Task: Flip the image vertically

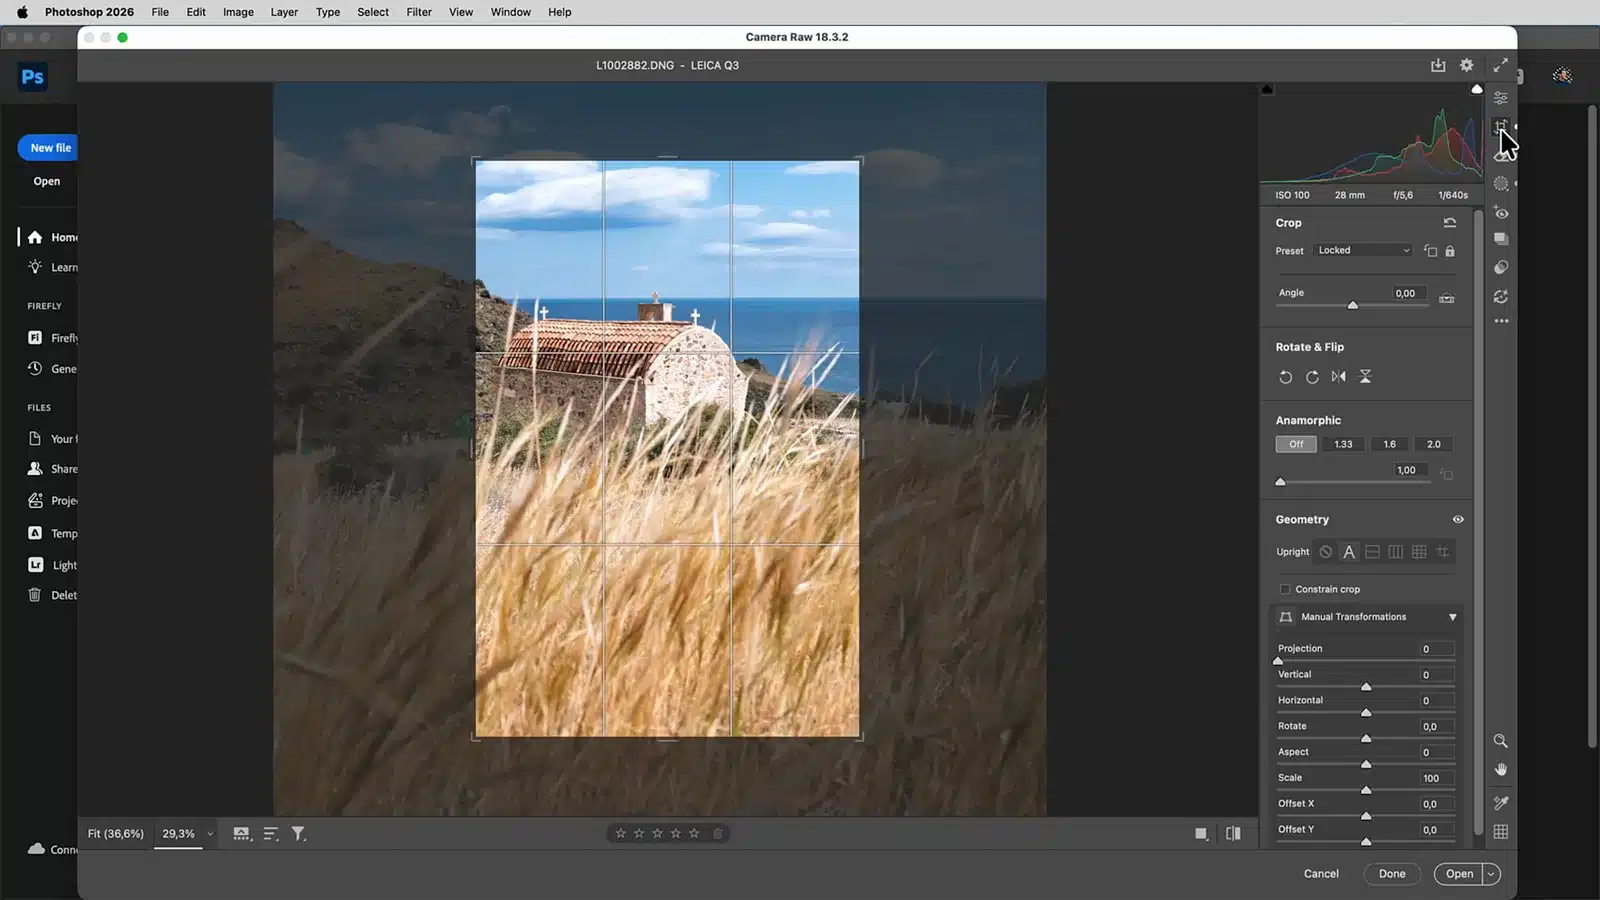Action: 1365,377
